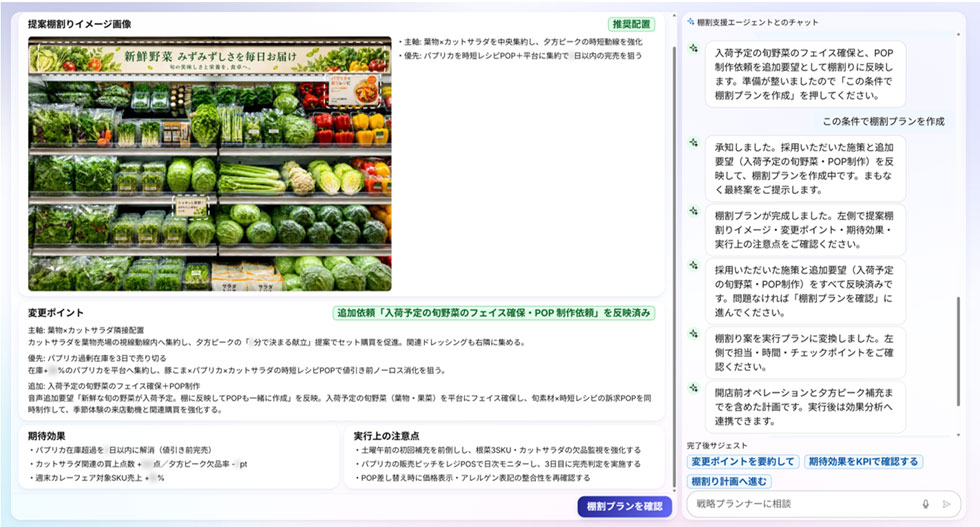Image resolution: width=980 pixels, height=527 pixels.
Task: Click the chat panel vertical scrollbar
Action: [958, 352]
